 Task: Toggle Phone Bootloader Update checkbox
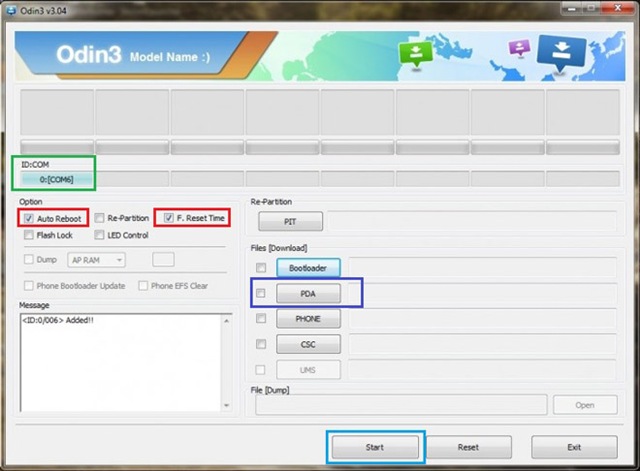tap(29, 286)
